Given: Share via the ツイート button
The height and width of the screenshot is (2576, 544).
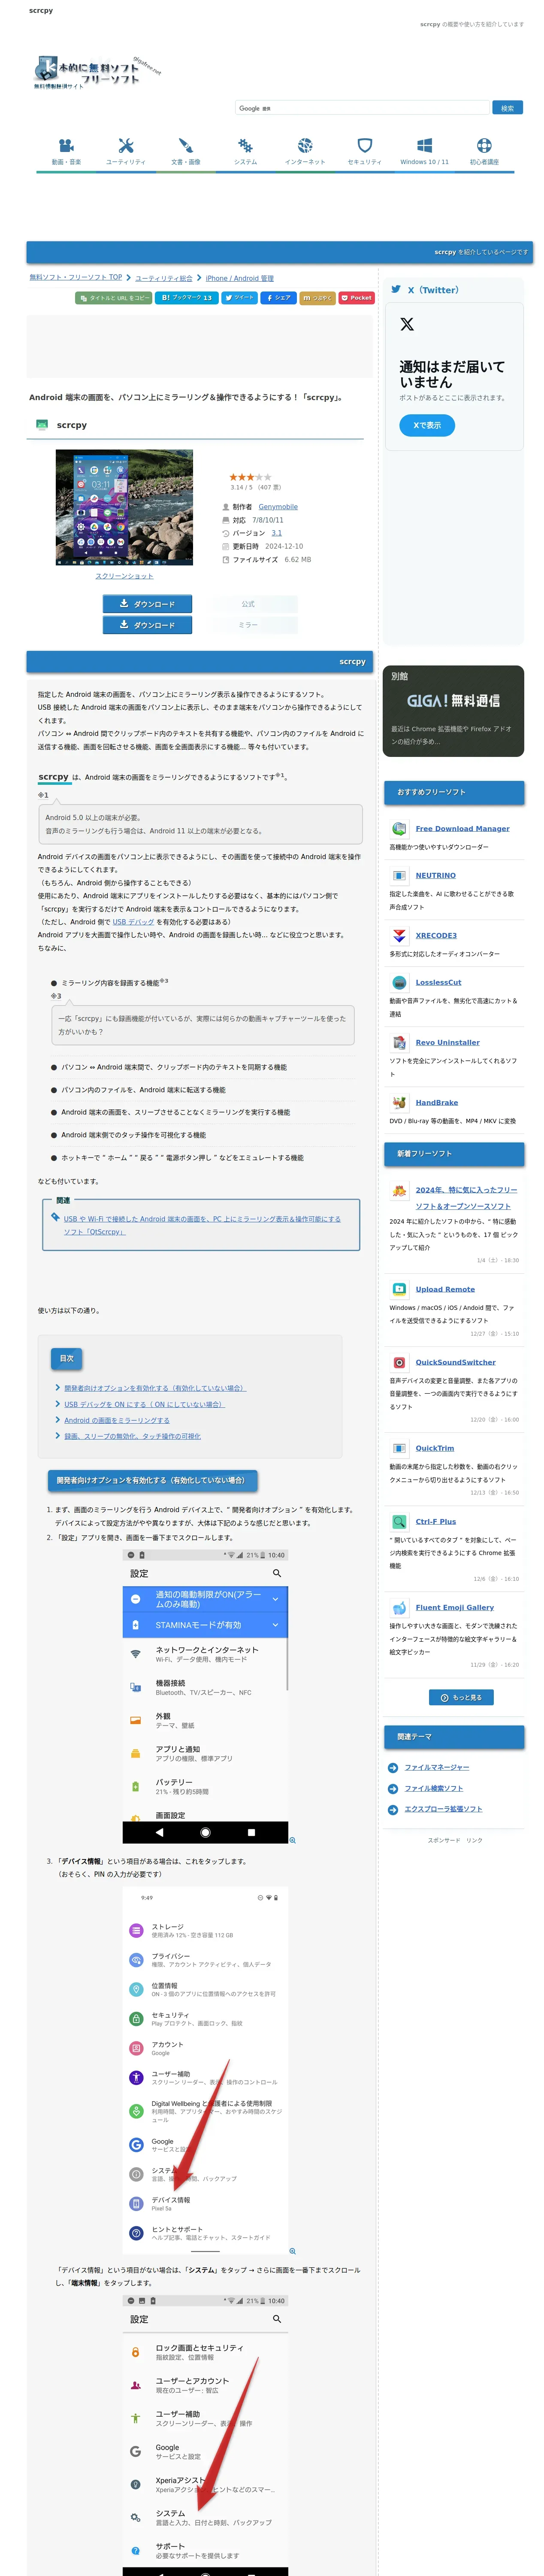Looking at the screenshot, I should point(240,298).
